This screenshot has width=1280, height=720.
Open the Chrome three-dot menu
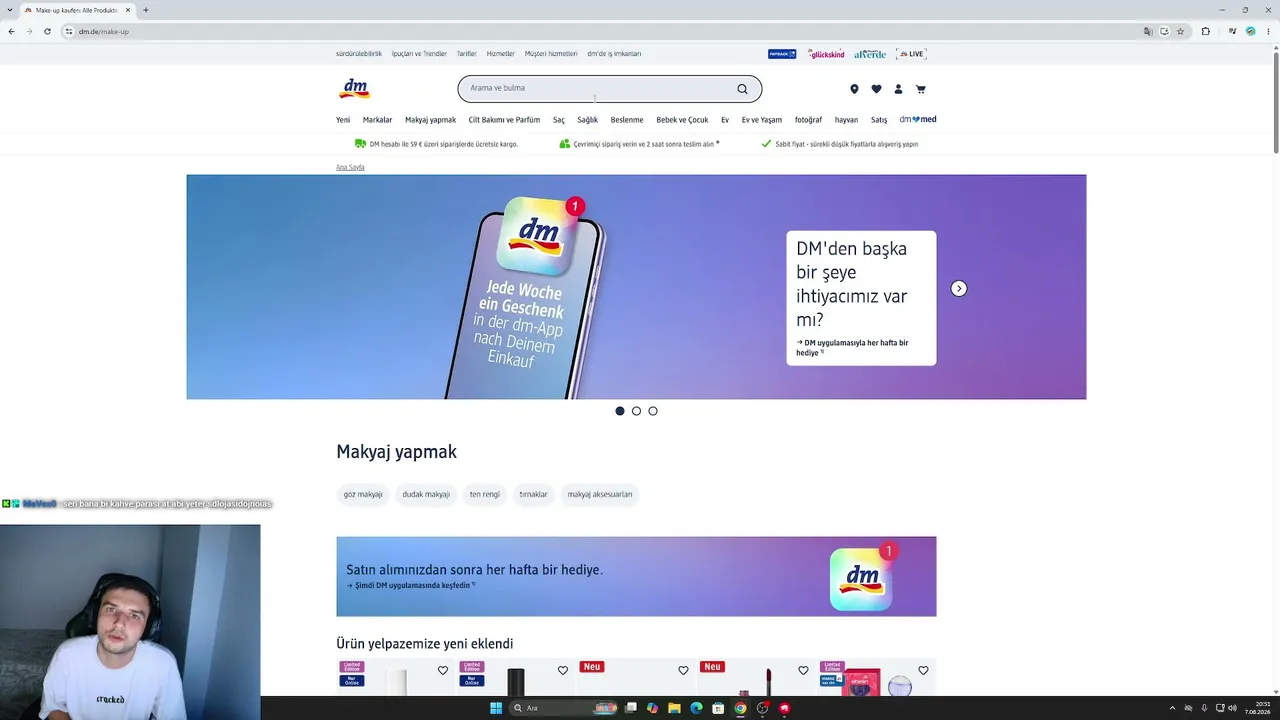(1269, 31)
